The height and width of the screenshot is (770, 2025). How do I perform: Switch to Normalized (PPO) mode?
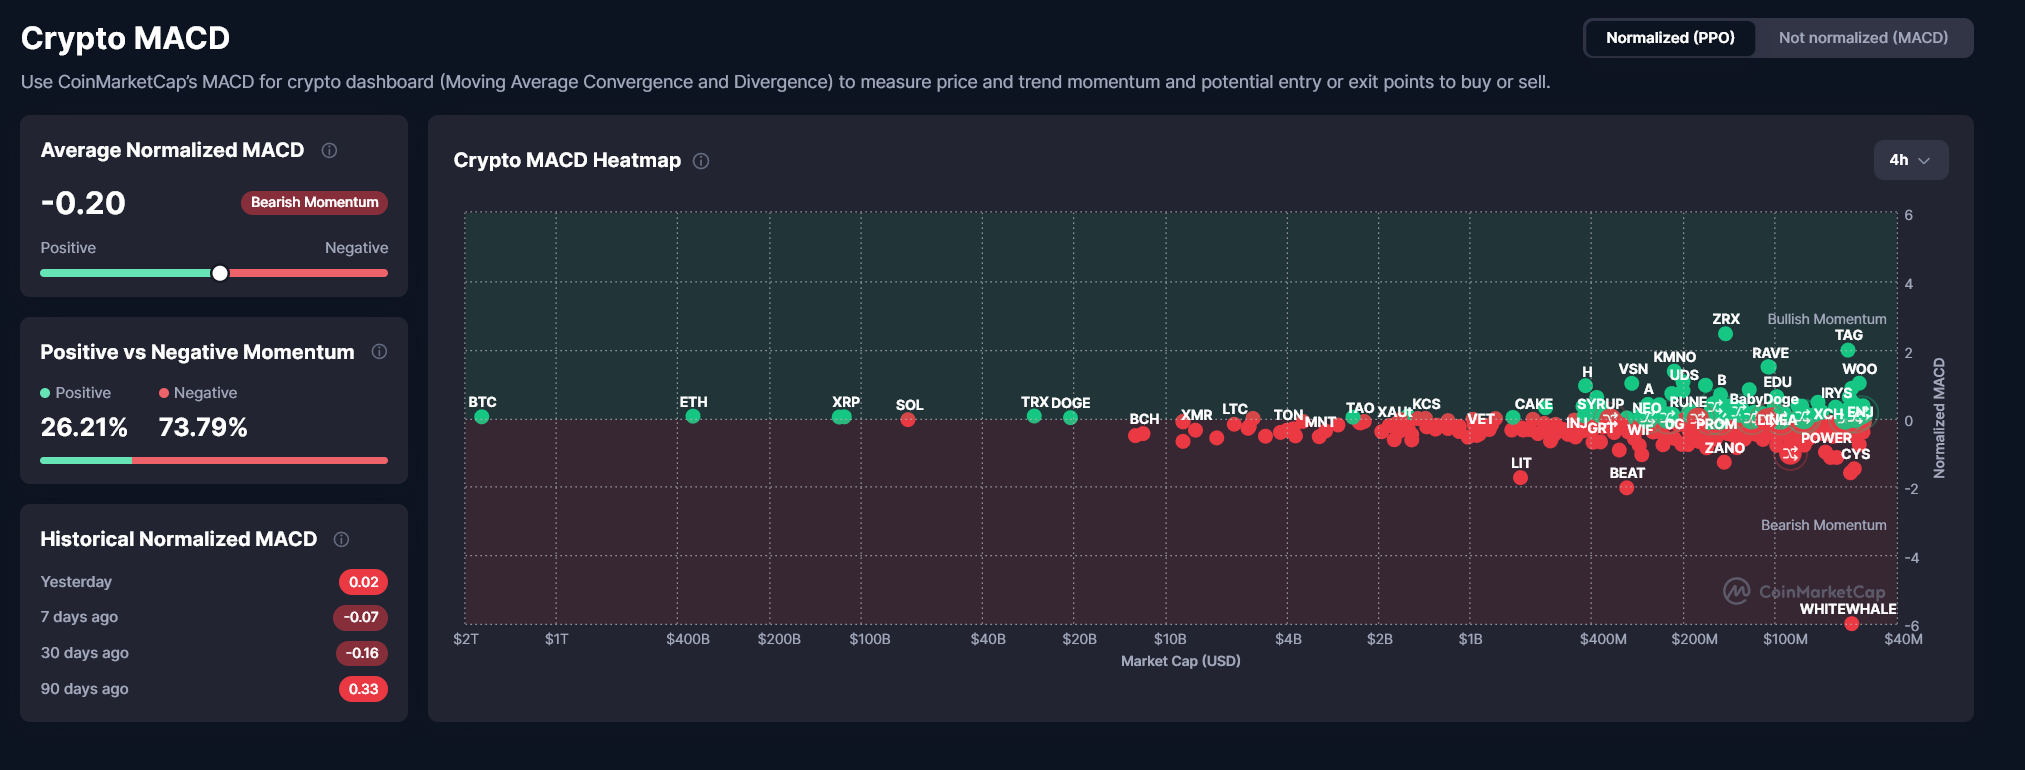coord(1669,38)
